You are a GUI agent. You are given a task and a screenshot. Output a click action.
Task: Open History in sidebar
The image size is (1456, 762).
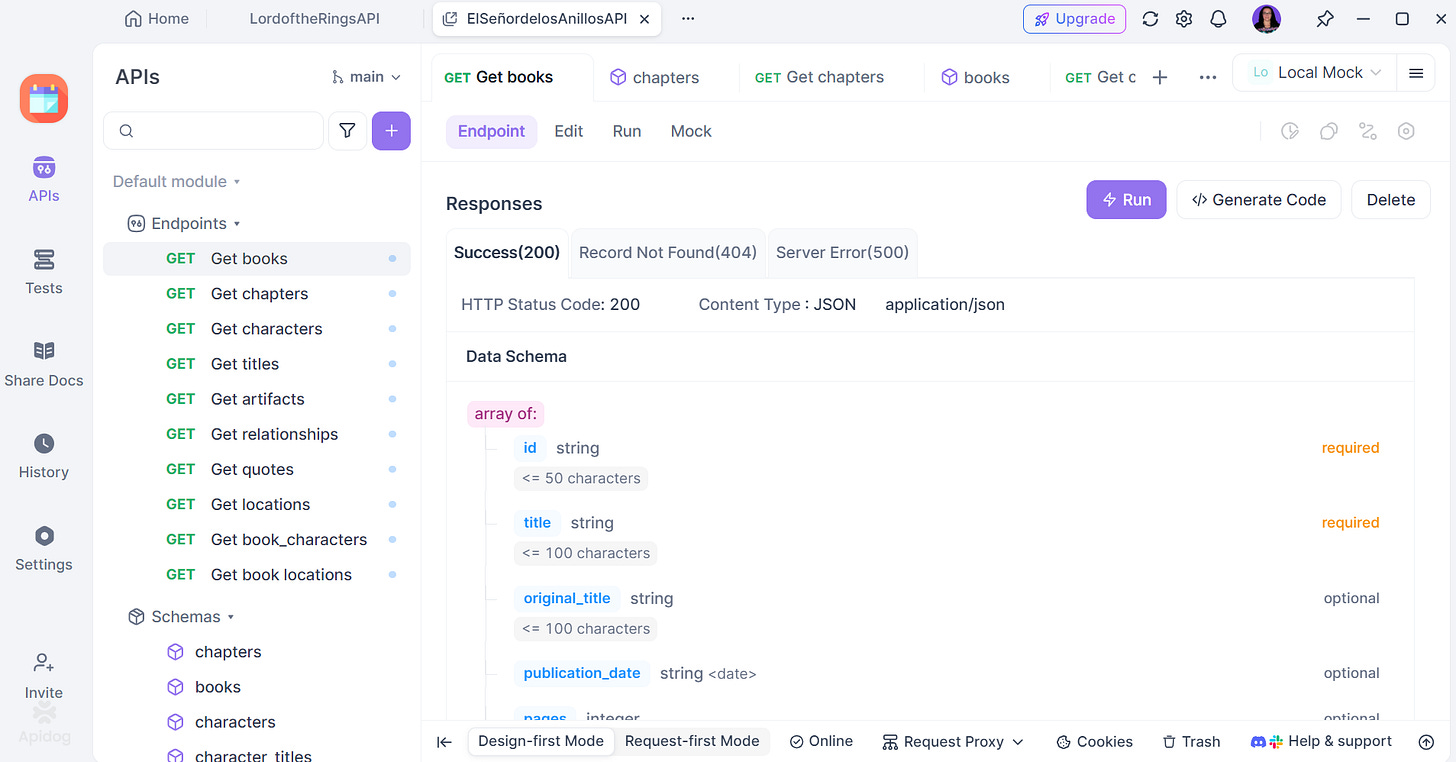tap(44, 456)
